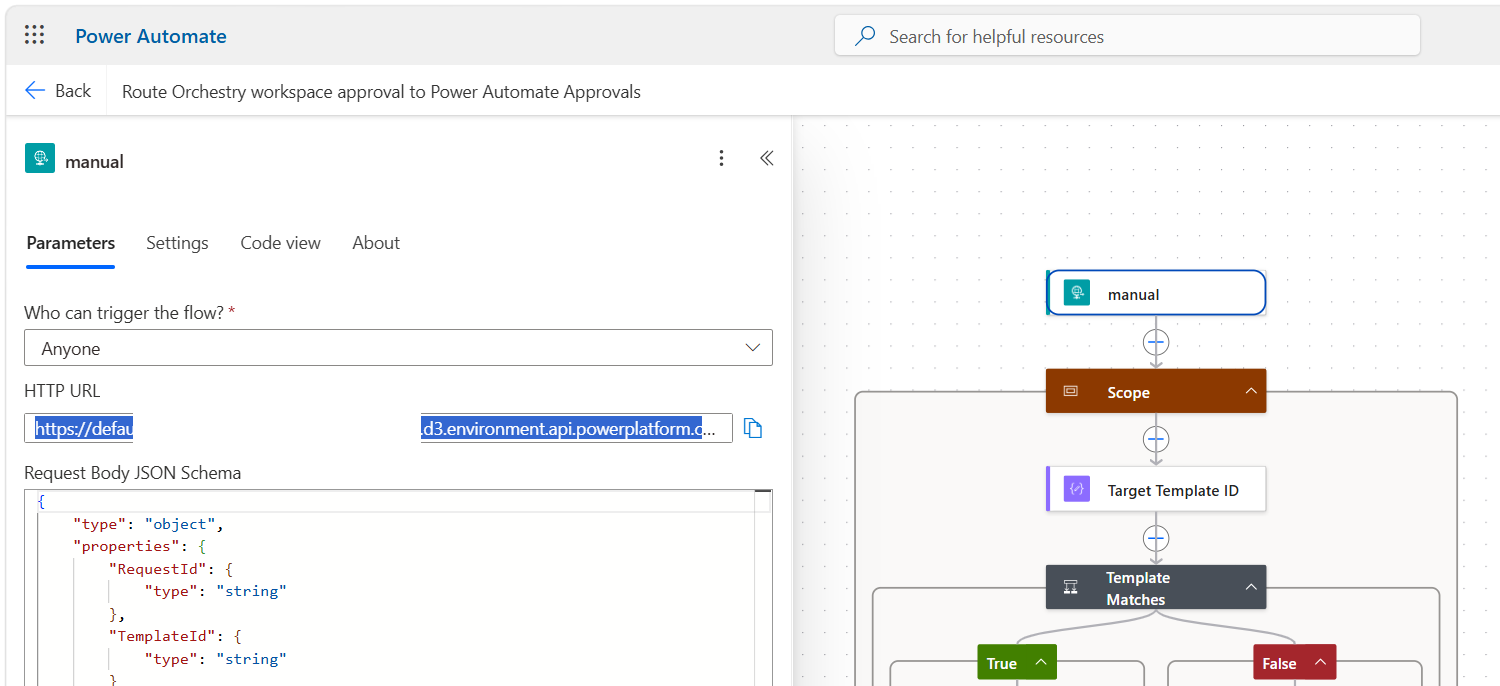The height and width of the screenshot is (686, 1500).
Task: Open the About tab
Action: pyautogui.click(x=376, y=243)
